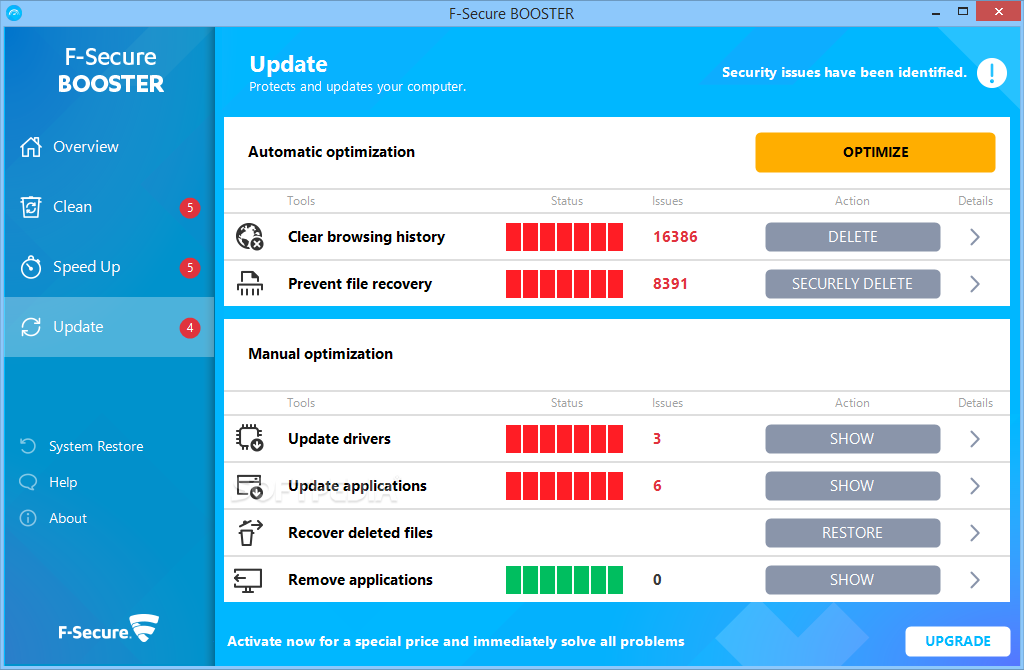Click SHOW for Update applications

point(852,486)
